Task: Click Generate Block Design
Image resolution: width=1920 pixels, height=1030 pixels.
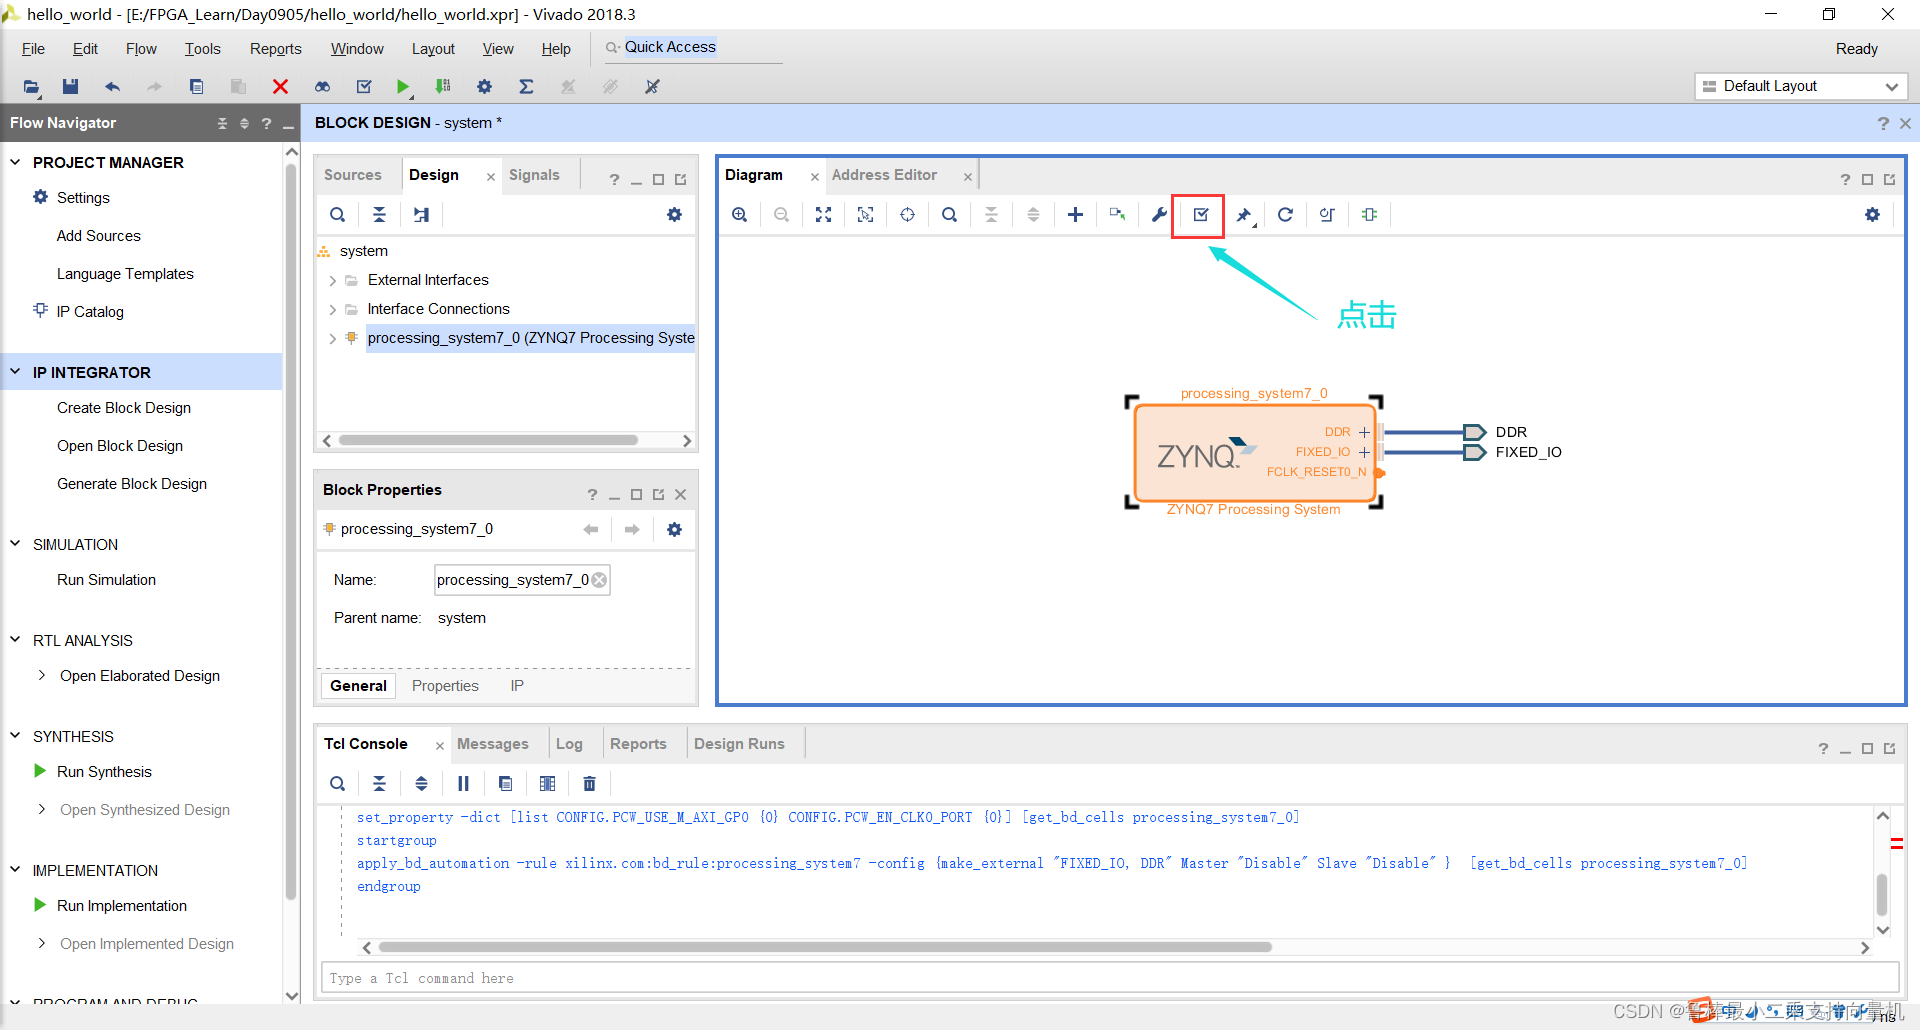Action: [x=132, y=484]
